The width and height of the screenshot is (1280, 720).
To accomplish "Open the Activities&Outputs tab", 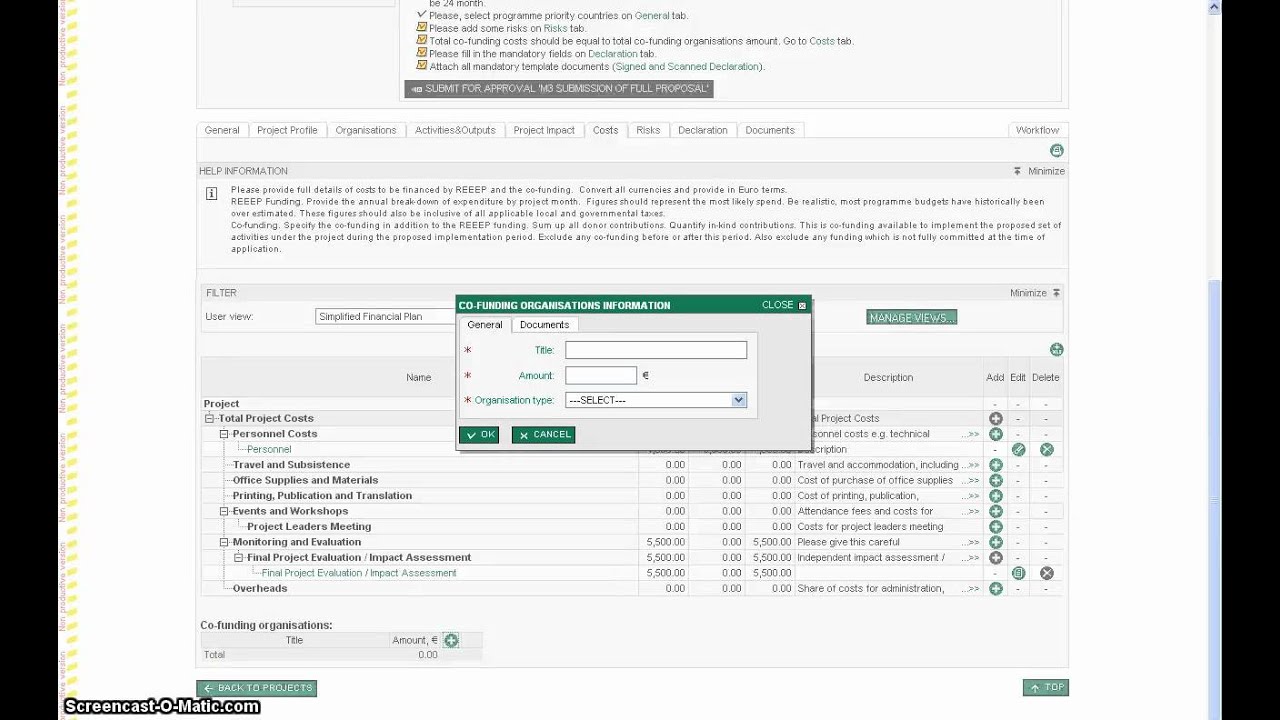I will (455, 131).
